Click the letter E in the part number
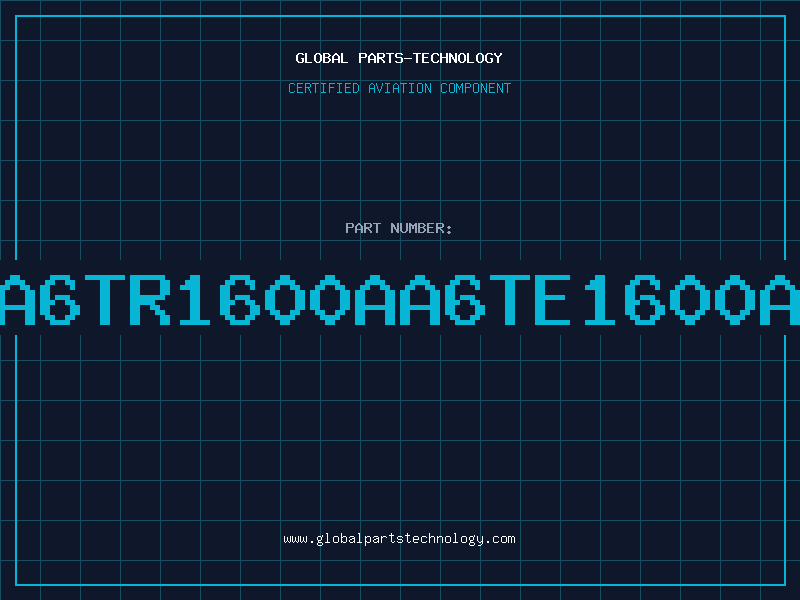The height and width of the screenshot is (600, 800). coord(551,300)
